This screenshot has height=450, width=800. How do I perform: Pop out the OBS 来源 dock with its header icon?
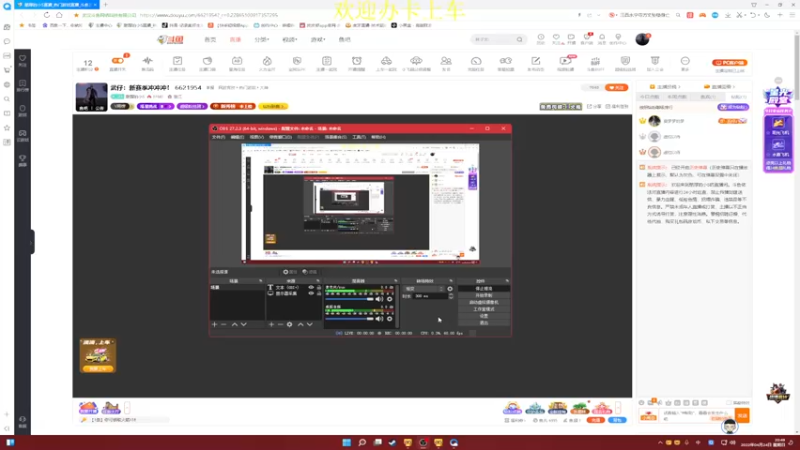(x=318, y=281)
